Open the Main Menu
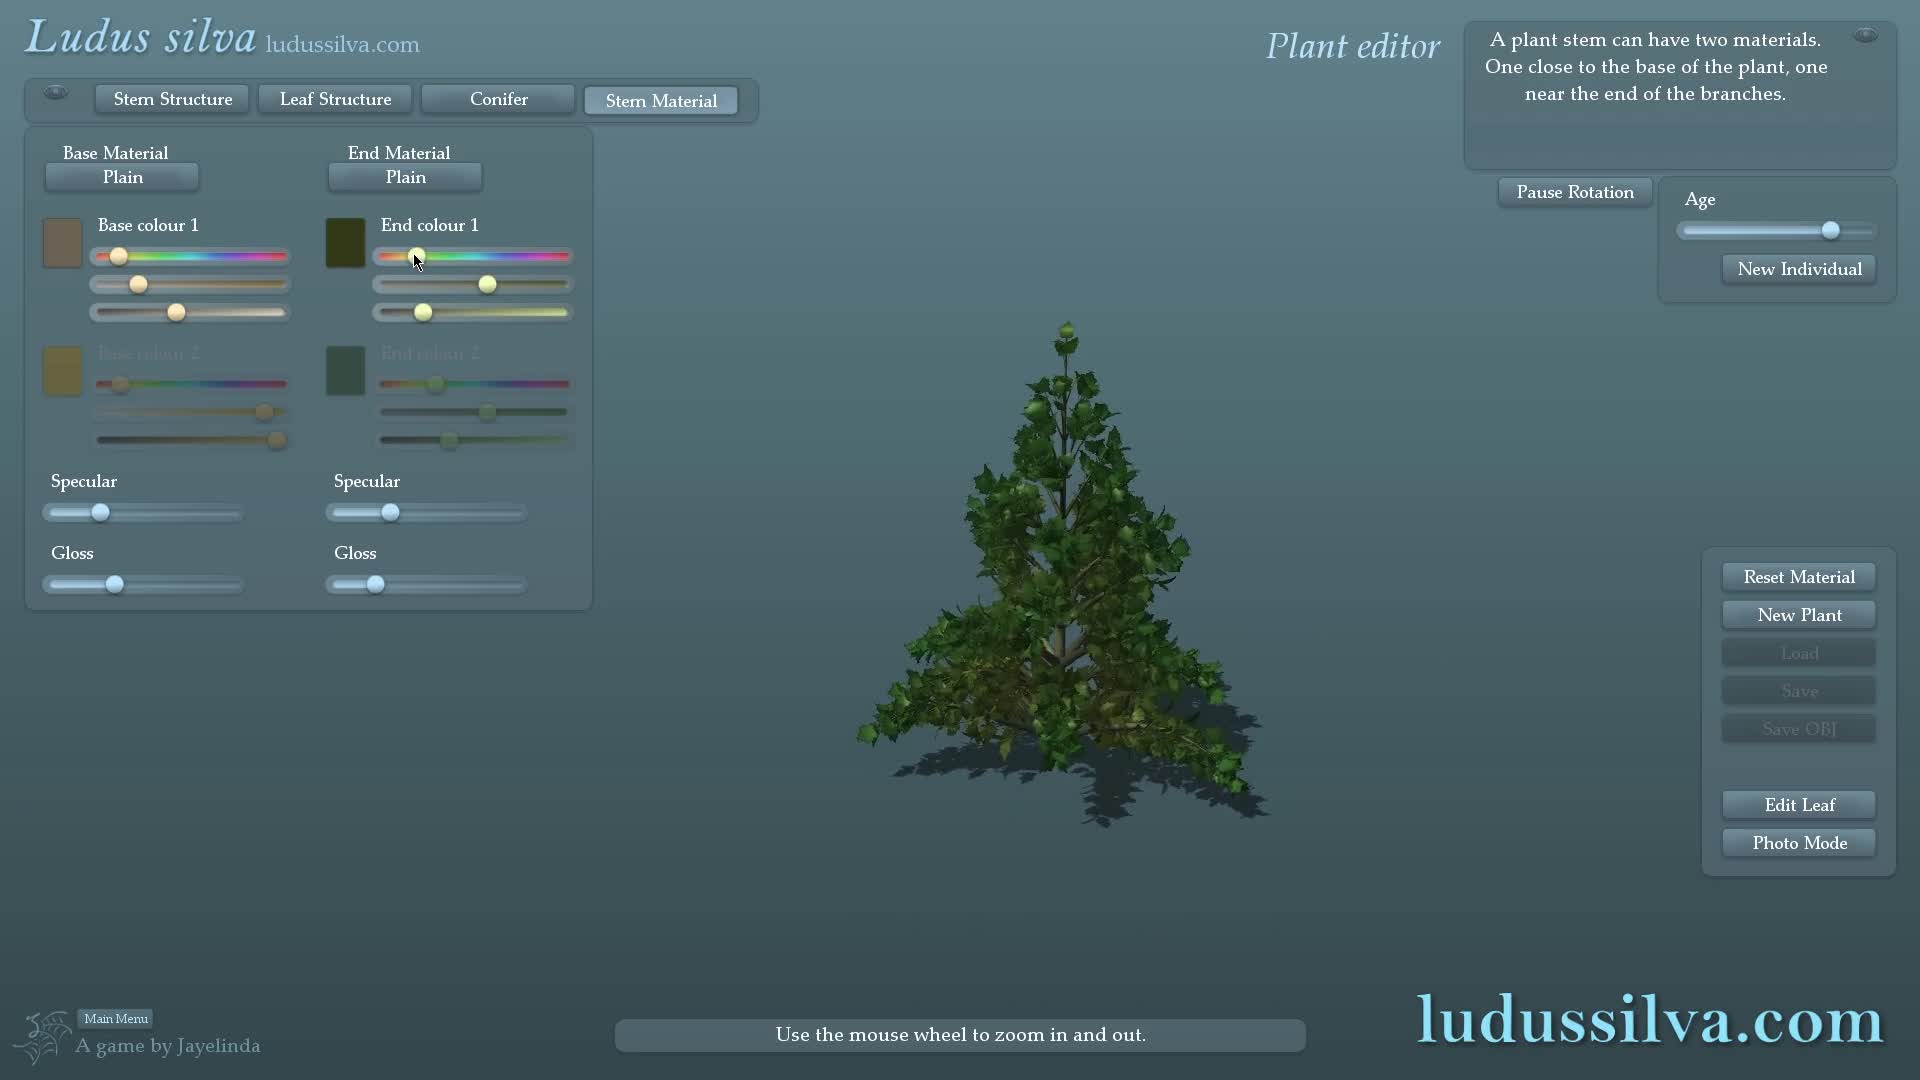 tap(116, 1019)
